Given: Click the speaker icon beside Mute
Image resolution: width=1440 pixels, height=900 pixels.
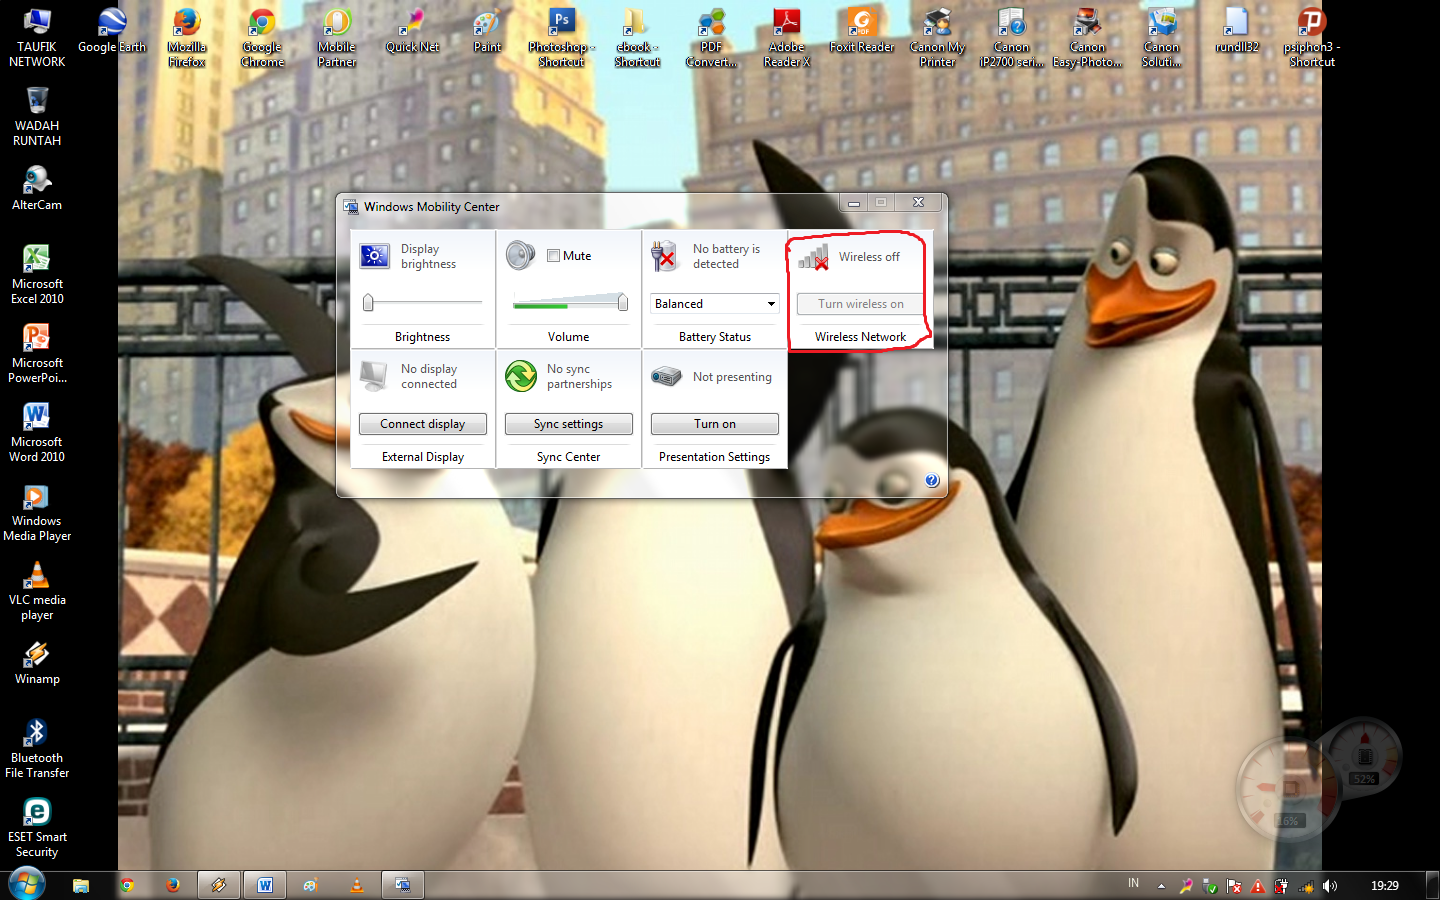Looking at the screenshot, I should pyautogui.click(x=520, y=256).
